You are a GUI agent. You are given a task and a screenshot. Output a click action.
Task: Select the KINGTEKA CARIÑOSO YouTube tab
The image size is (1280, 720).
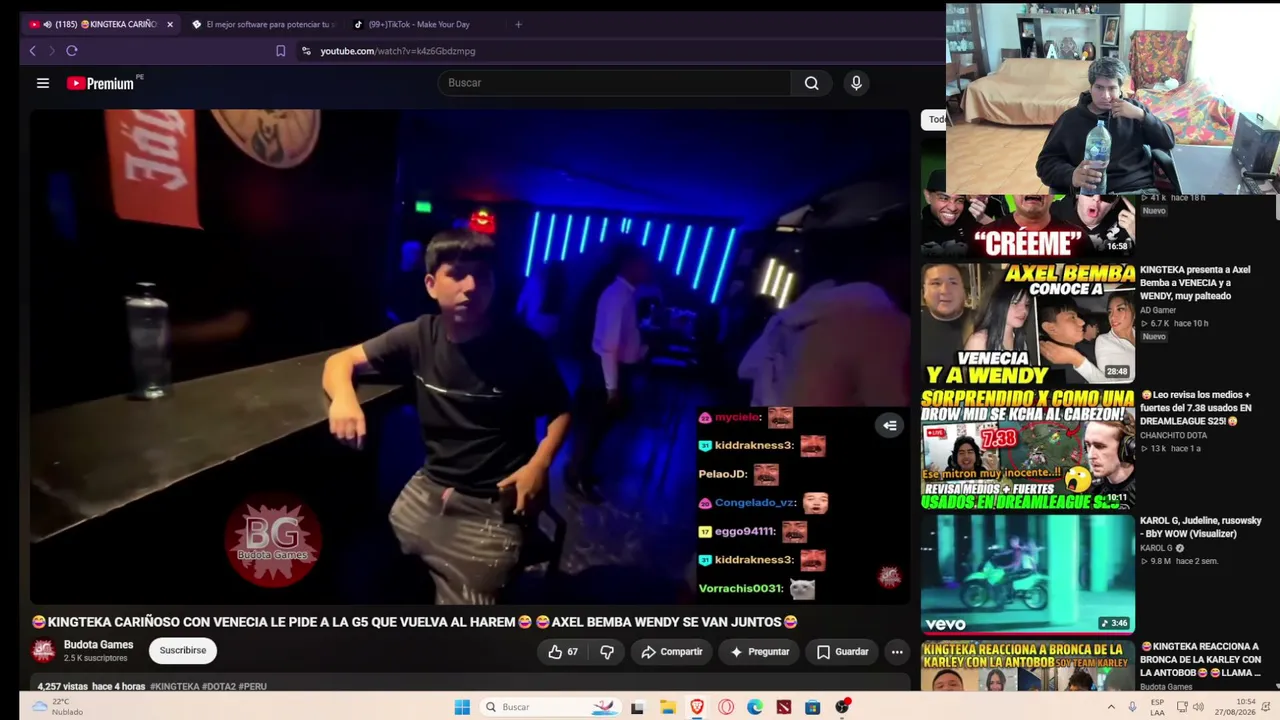tap(100, 24)
